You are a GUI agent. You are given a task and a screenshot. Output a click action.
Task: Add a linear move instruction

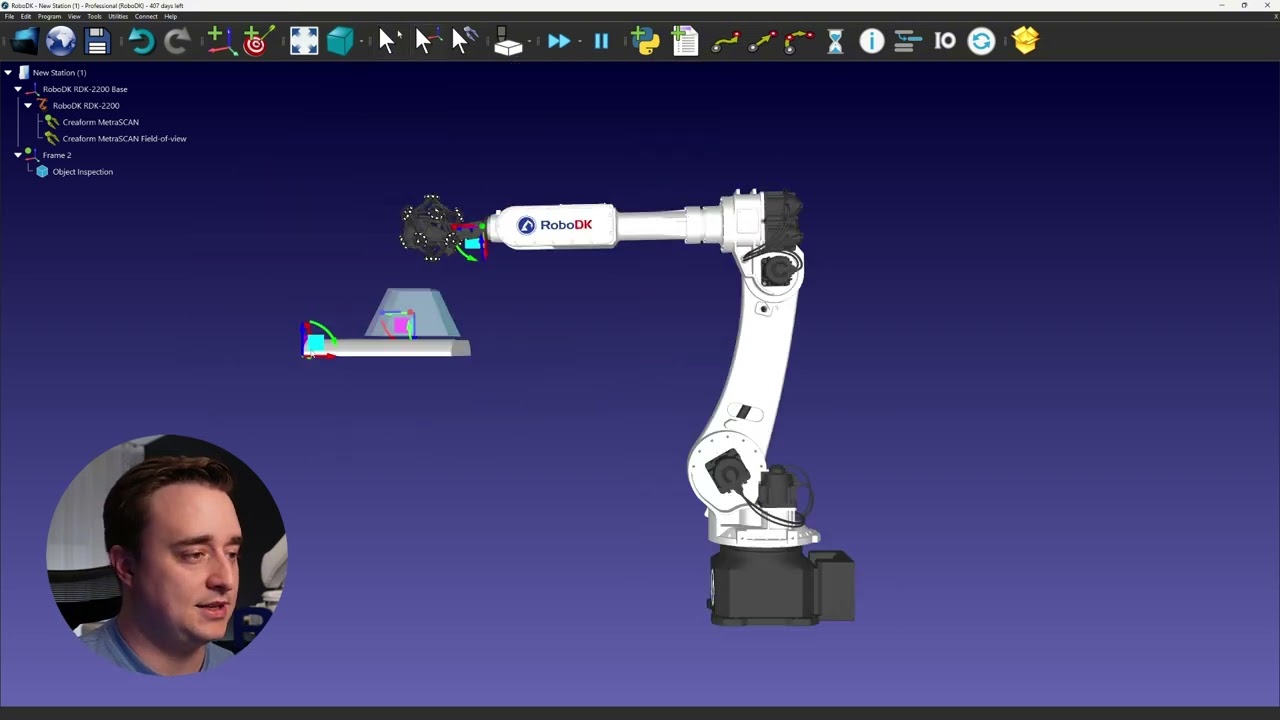click(x=762, y=41)
